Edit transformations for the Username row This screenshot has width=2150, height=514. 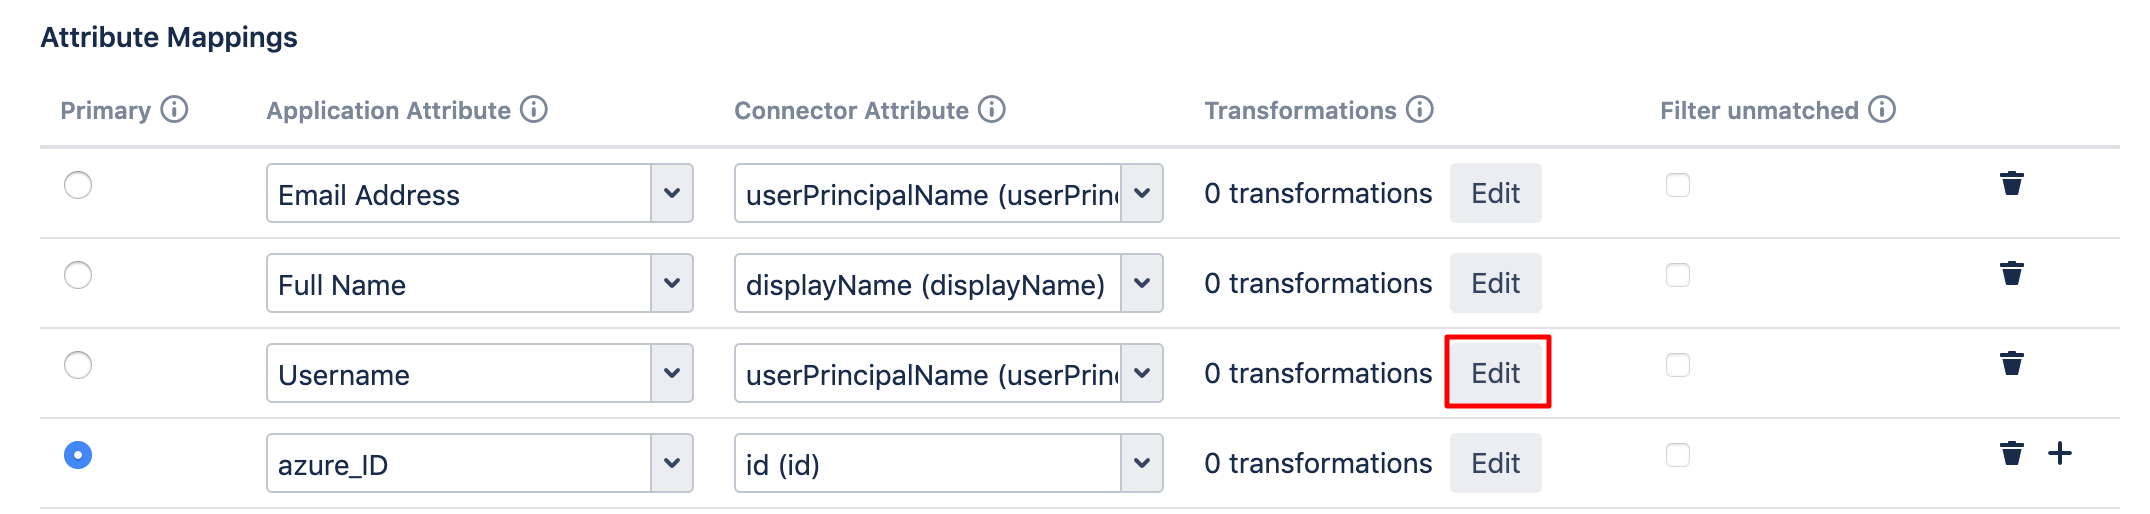click(x=1495, y=373)
